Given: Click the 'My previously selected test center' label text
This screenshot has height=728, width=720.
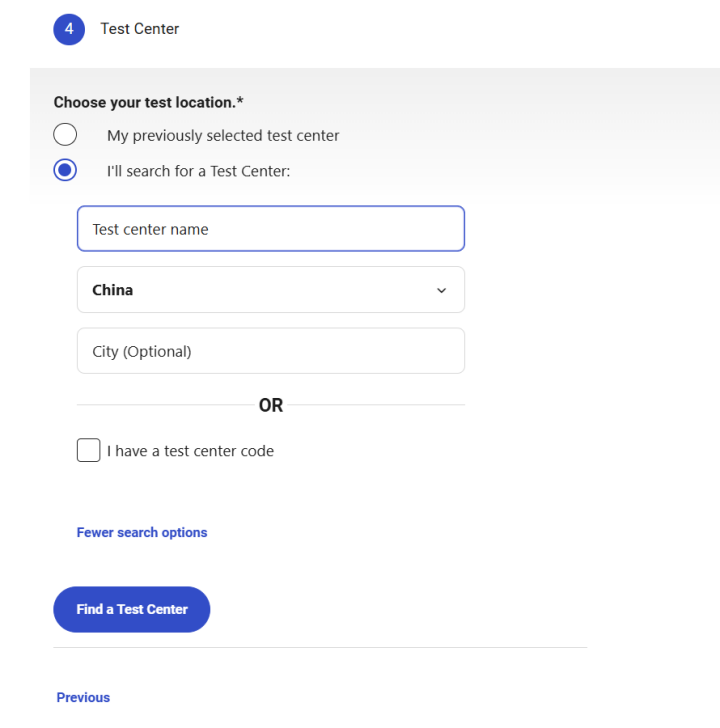Looking at the screenshot, I should coord(223,135).
